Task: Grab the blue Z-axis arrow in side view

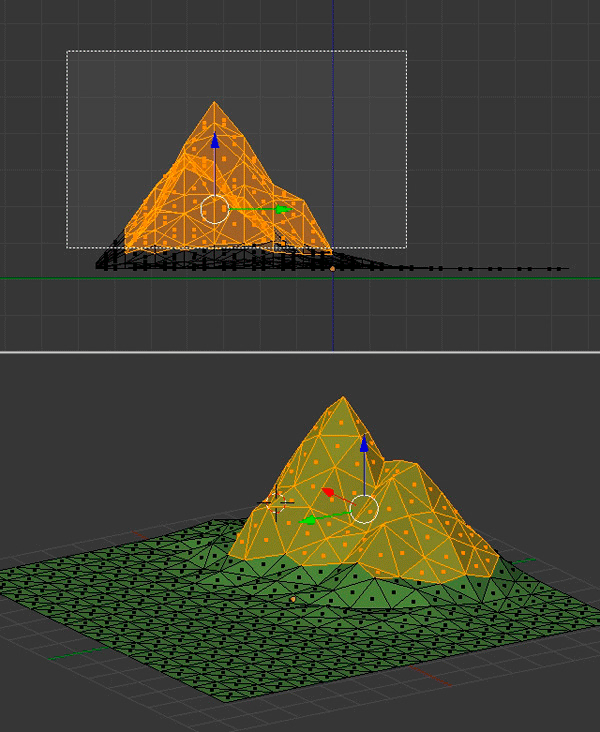Action: tap(215, 141)
